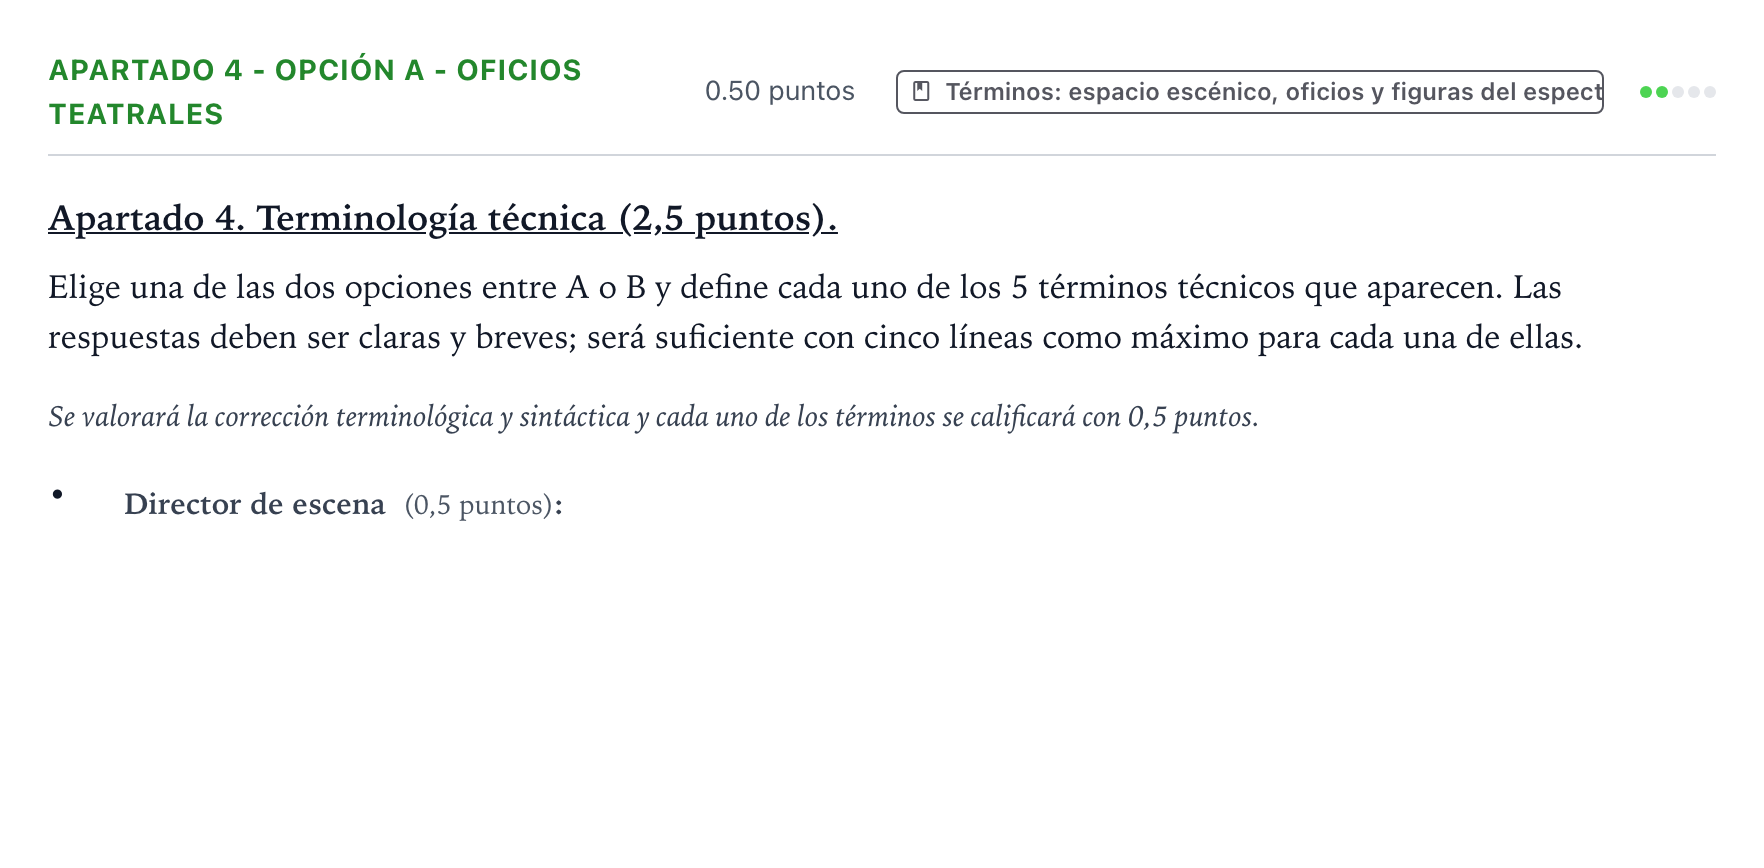1764x868 pixels.
Task: Click the line starting 'respuestas deben ser claras'
Action: pos(815,337)
